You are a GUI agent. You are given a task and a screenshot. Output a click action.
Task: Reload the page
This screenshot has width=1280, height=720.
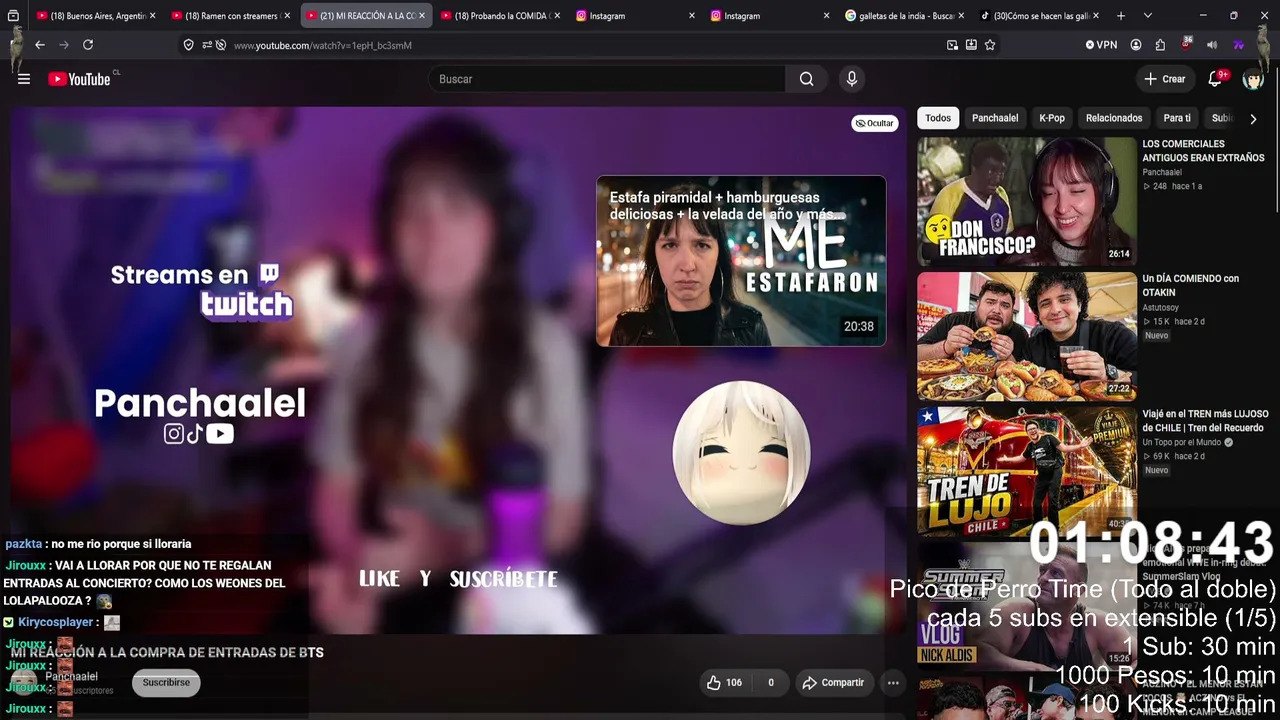click(88, 45)
